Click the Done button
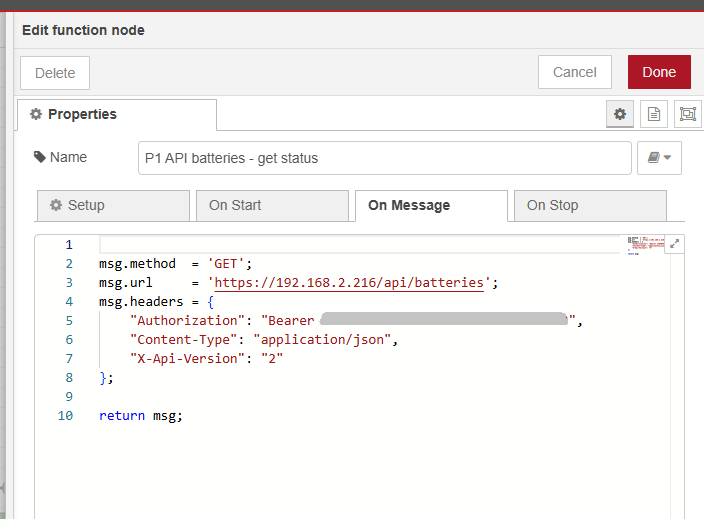The height and width of the screenshot is (519, 704). pyautogui.click(x=659, y=72)
